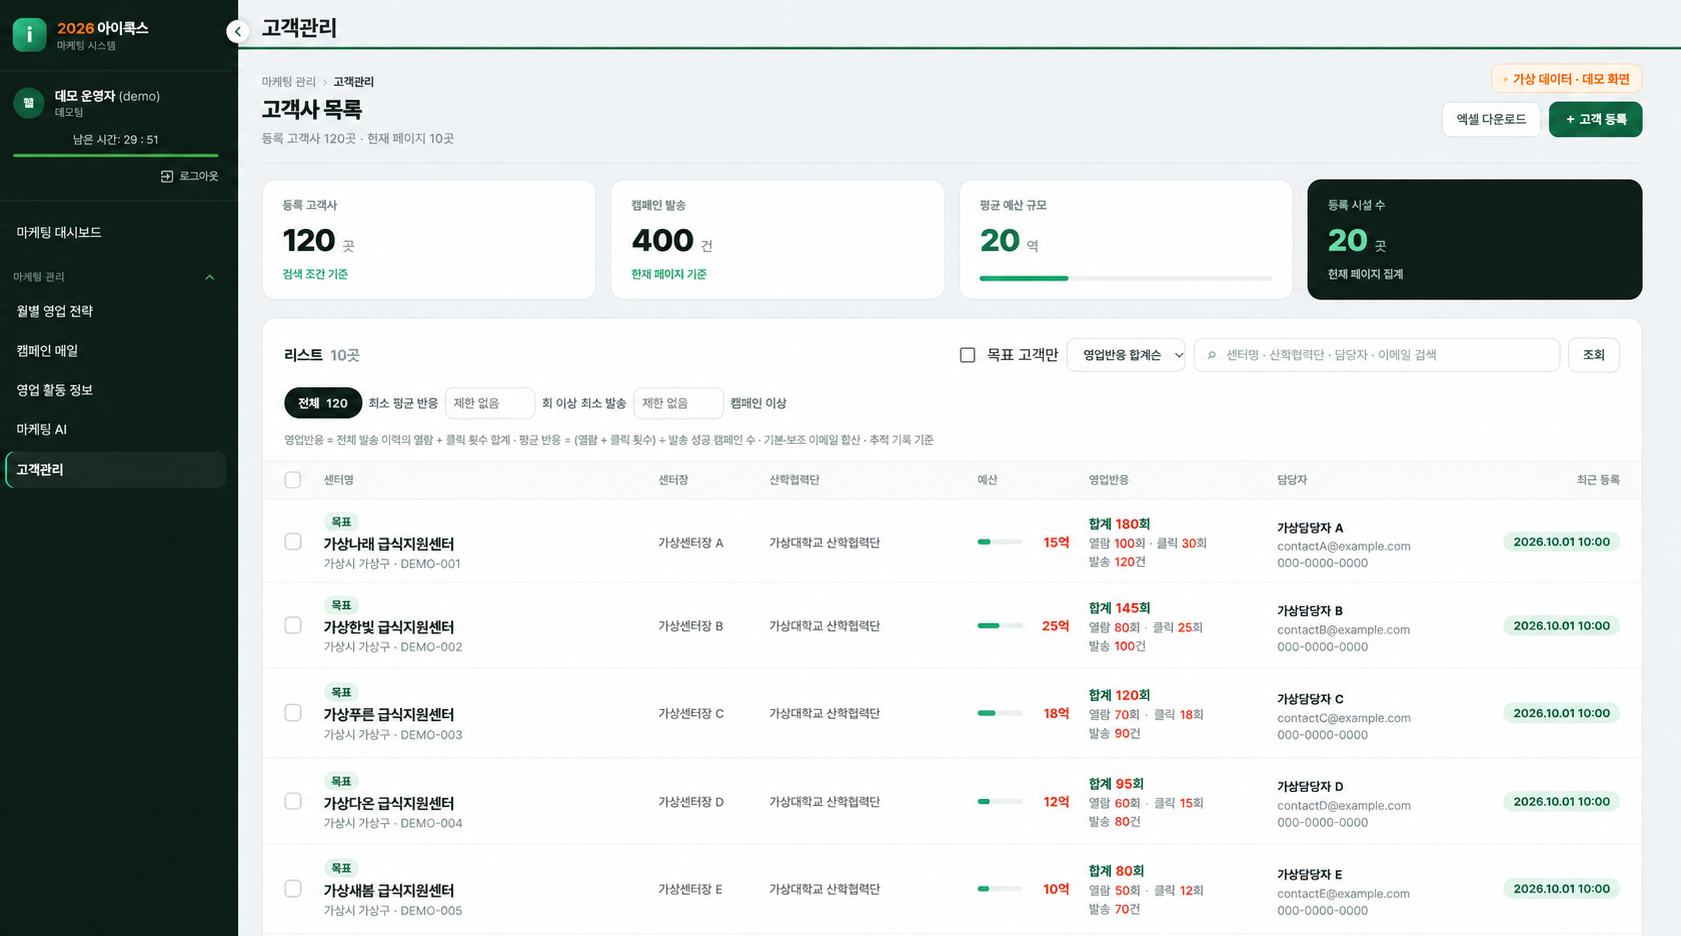
Task: Open the 영업반응 합계순 sort dropdown
Action: 1126,355
